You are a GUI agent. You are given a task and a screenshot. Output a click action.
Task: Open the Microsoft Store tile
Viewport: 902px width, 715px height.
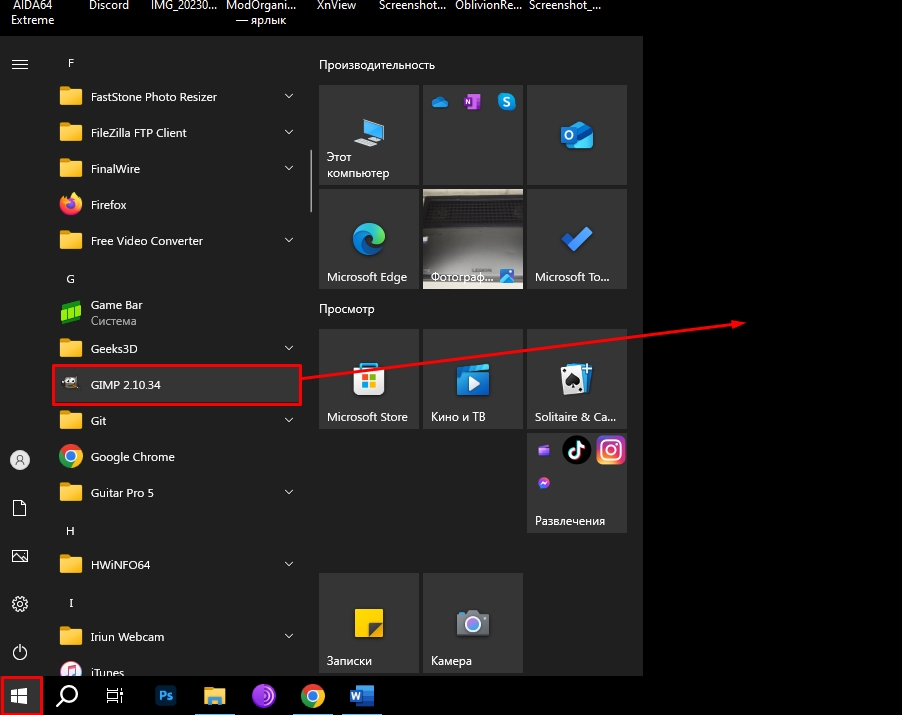[369, 379]
